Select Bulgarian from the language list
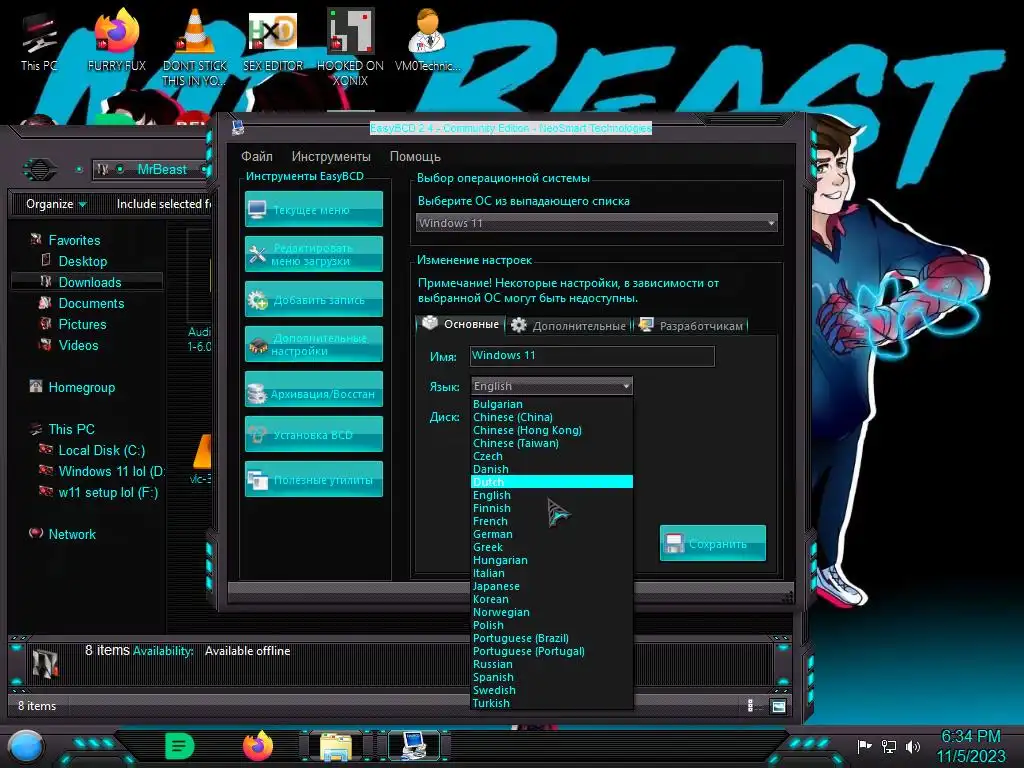 551,404
